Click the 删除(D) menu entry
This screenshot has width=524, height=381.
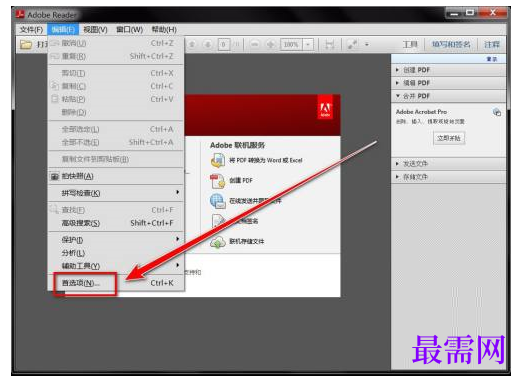(116, 112)
